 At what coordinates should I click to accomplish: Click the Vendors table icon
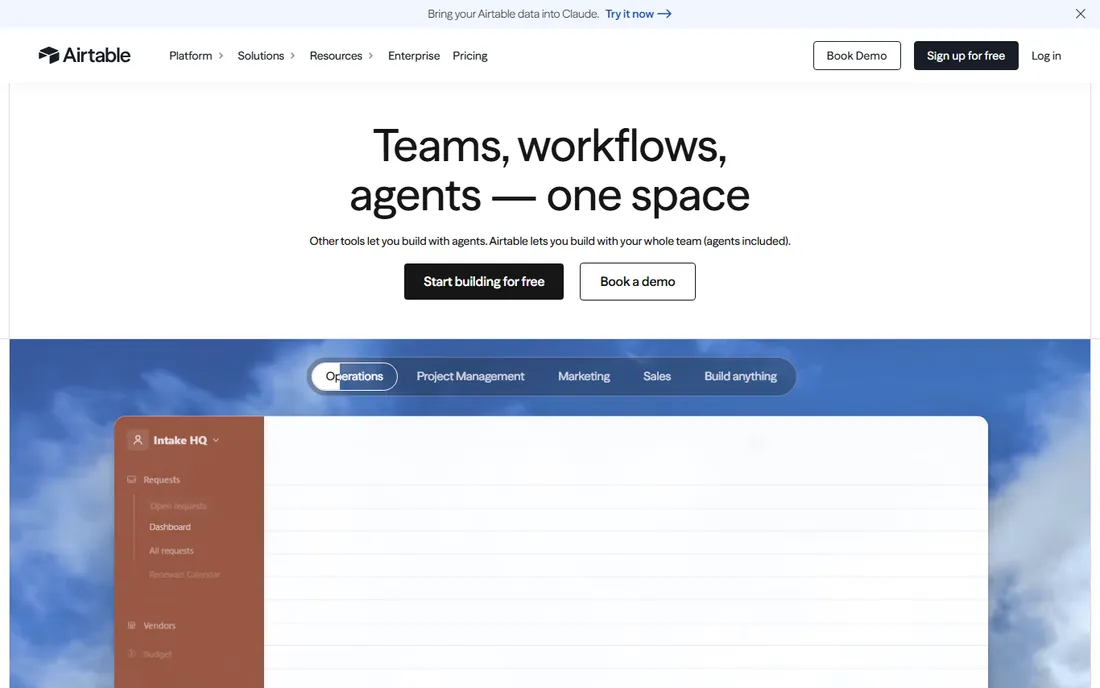click(131, 626)
